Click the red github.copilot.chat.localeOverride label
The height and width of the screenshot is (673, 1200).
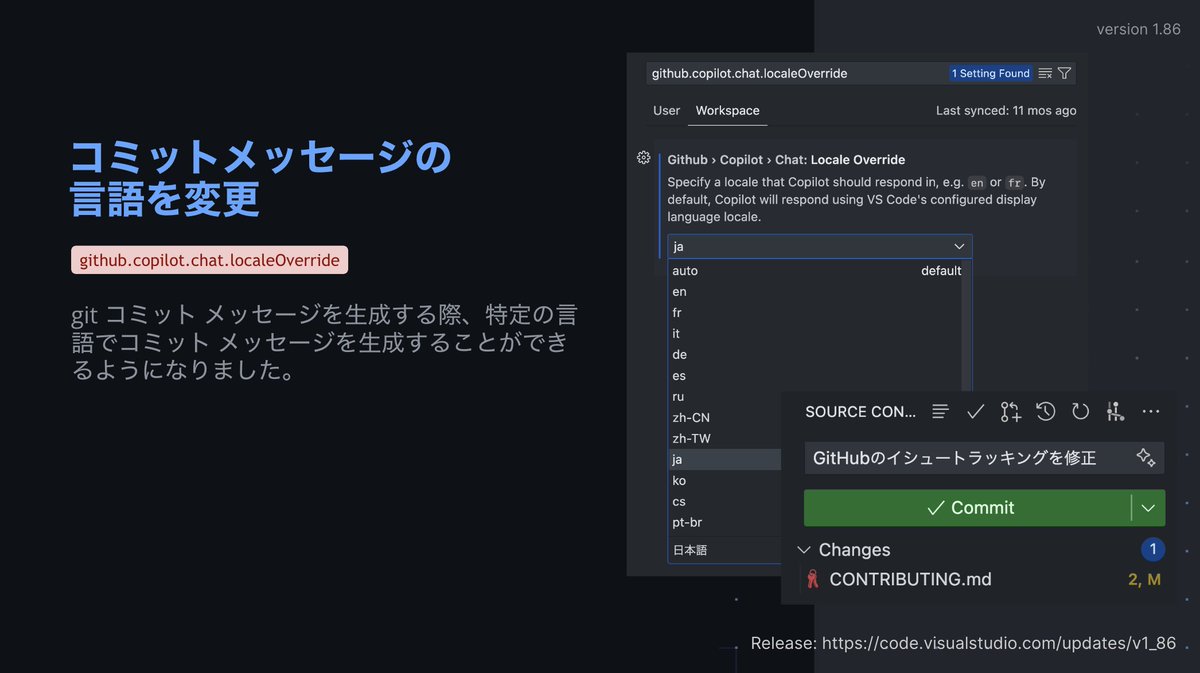[209, 260]
